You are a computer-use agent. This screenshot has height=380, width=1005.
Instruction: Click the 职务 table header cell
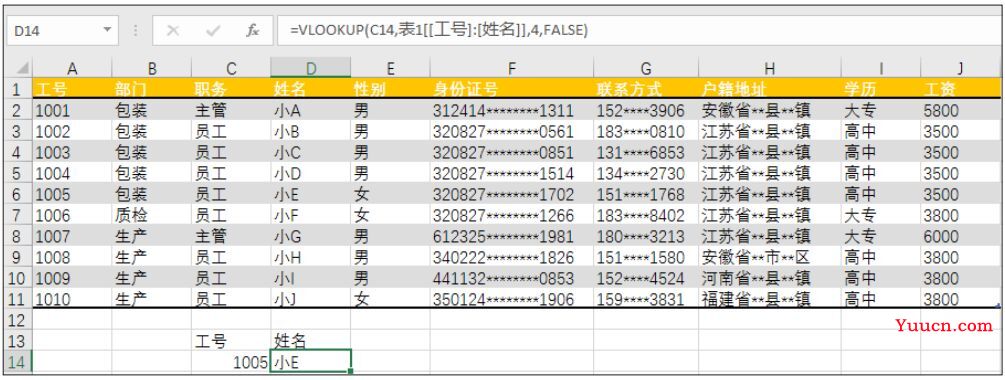click(x=231, y=88)
